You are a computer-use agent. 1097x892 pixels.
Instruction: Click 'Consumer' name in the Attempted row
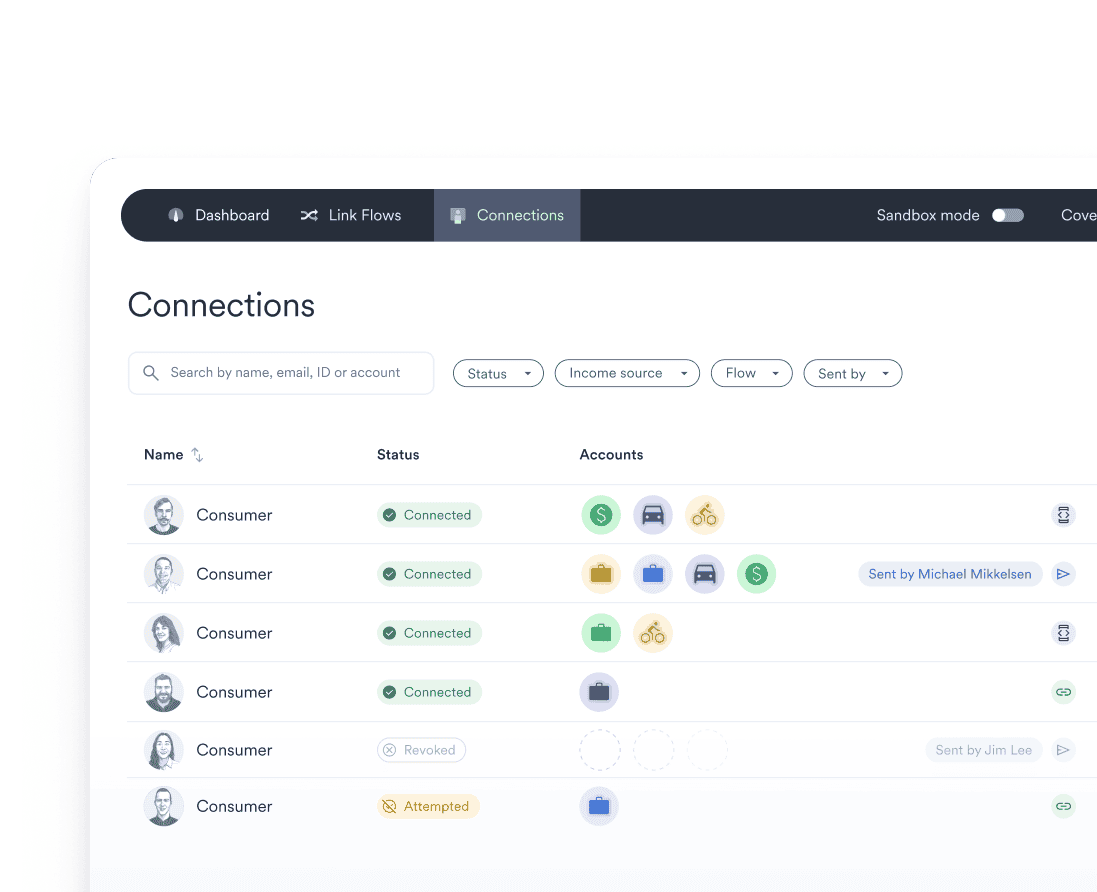234,806
